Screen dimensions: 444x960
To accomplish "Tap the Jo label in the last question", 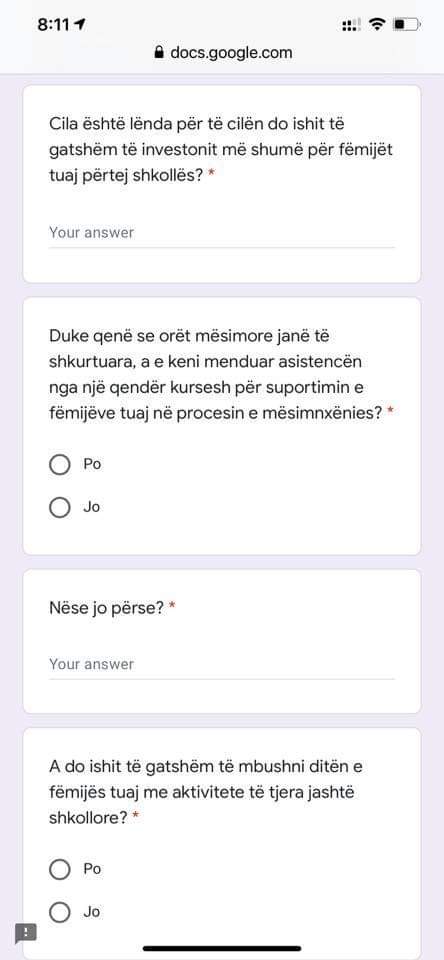I will (91, 912).
